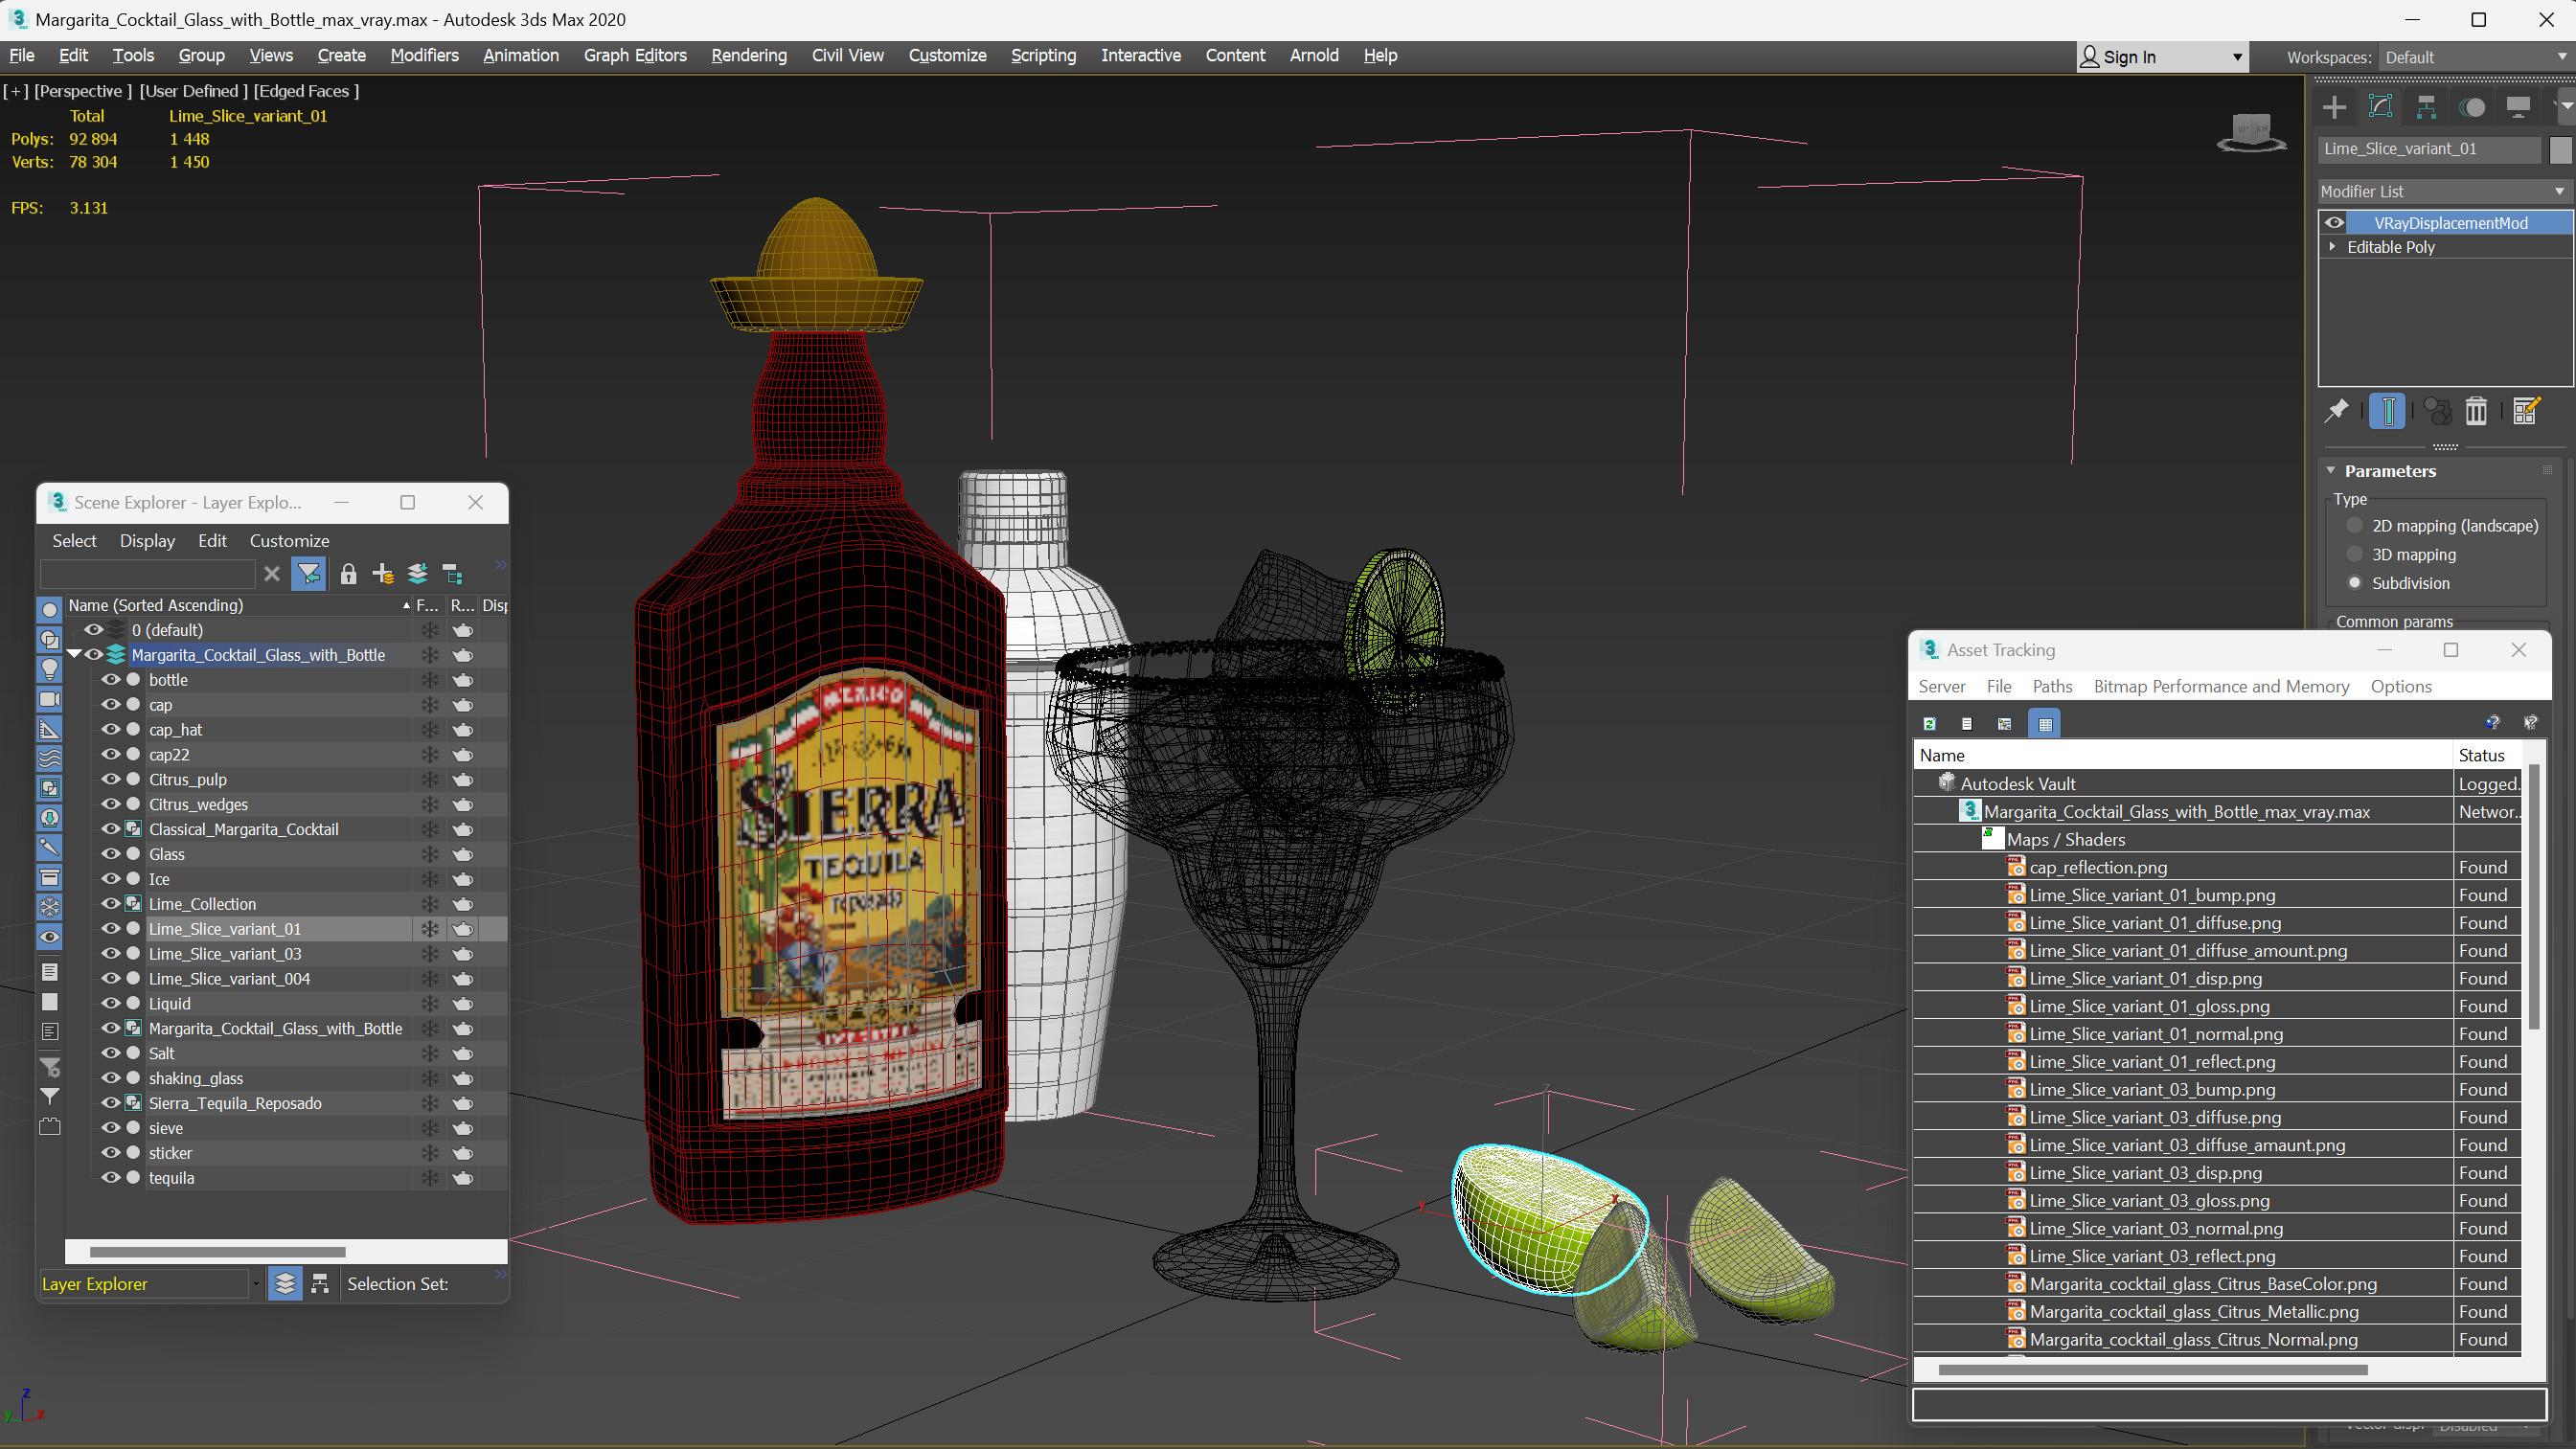Viewport: 2576px width, 1449px height.
Task: Open the Motion panel tab
Action: point(2472,107)
